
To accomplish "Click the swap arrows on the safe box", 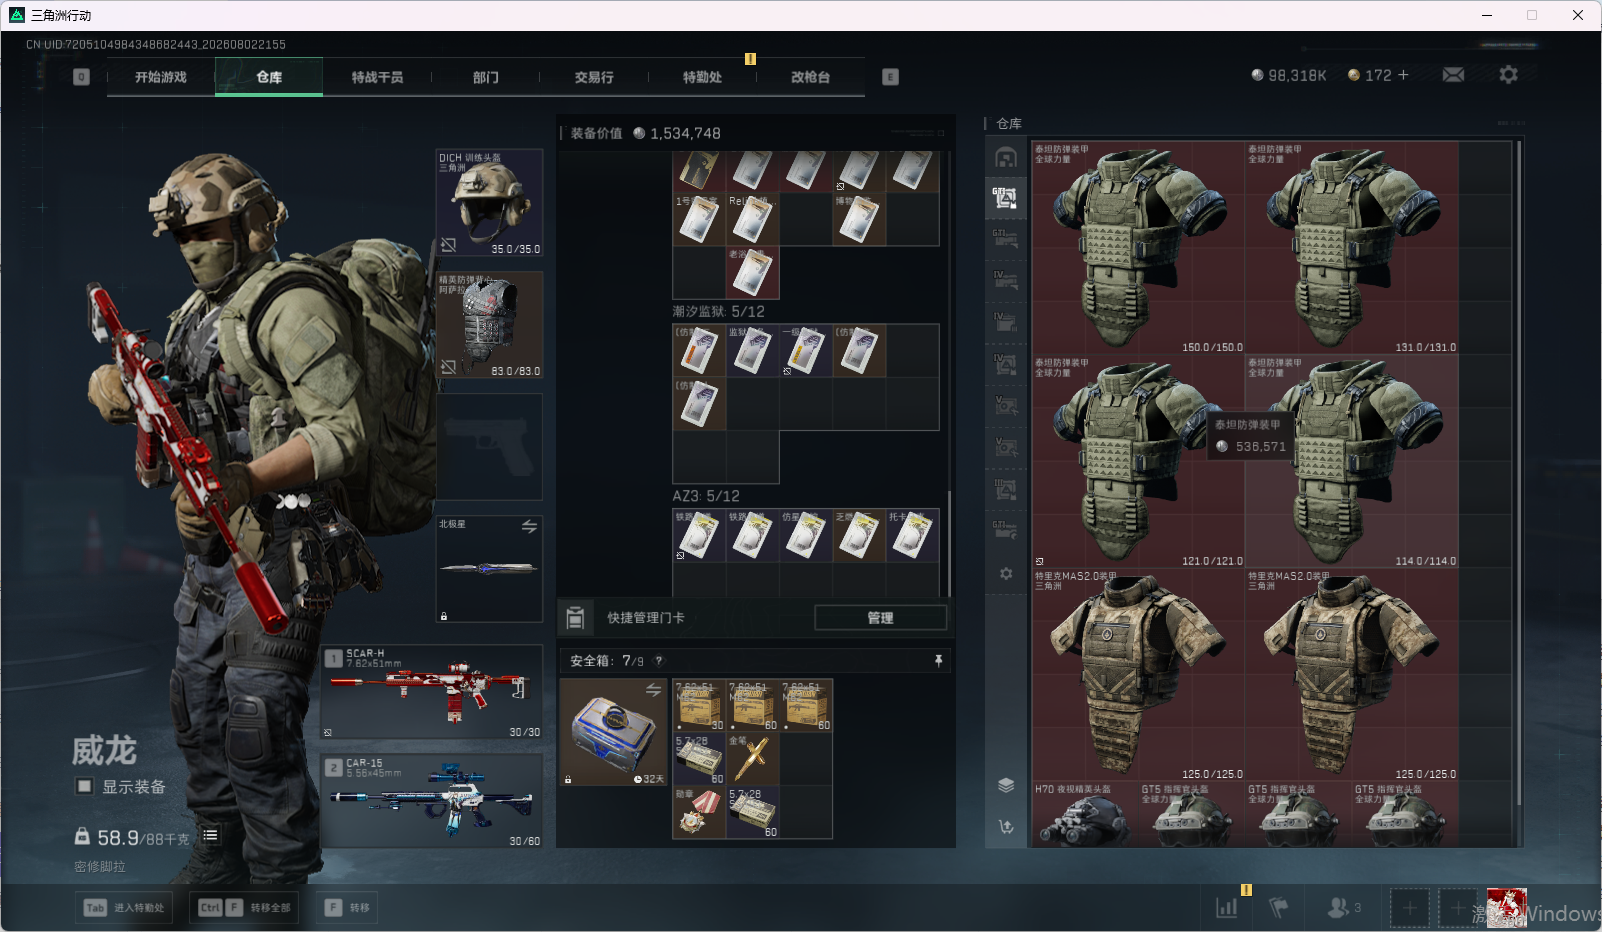I will (653, 690).
